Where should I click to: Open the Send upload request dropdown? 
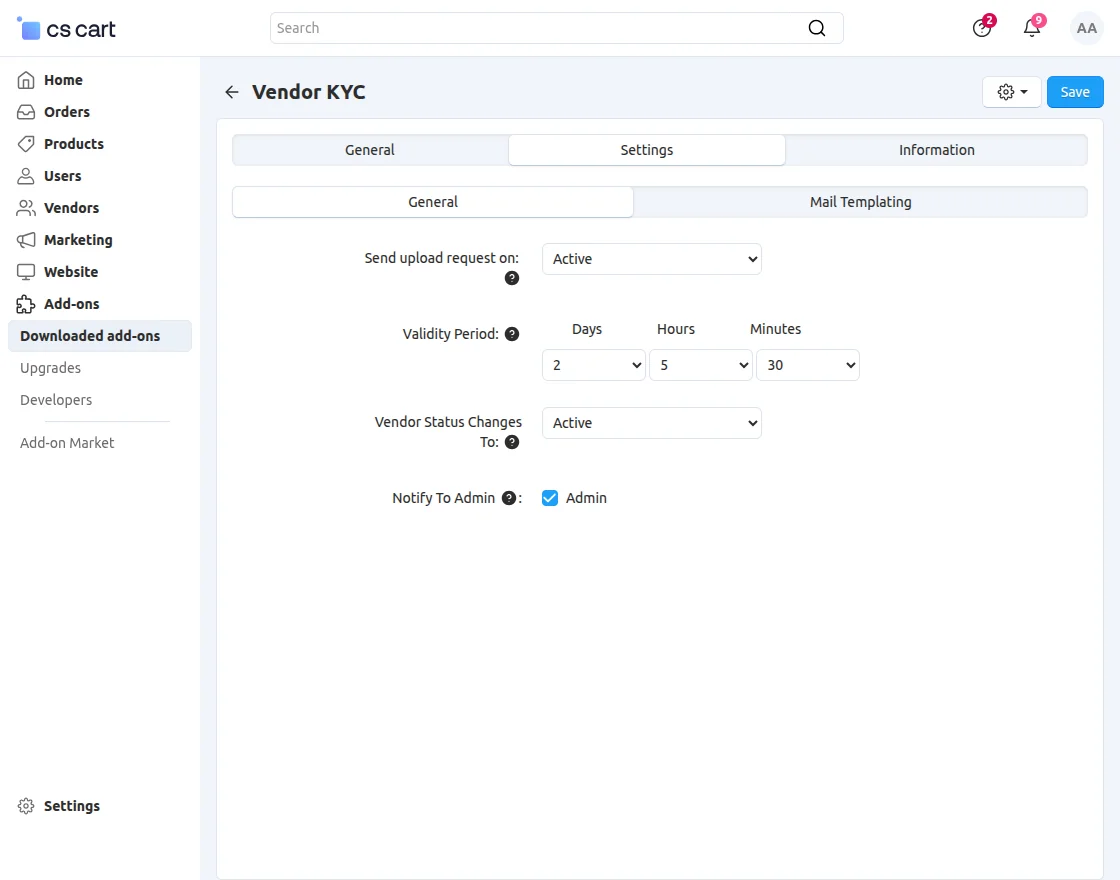[651, 258]
